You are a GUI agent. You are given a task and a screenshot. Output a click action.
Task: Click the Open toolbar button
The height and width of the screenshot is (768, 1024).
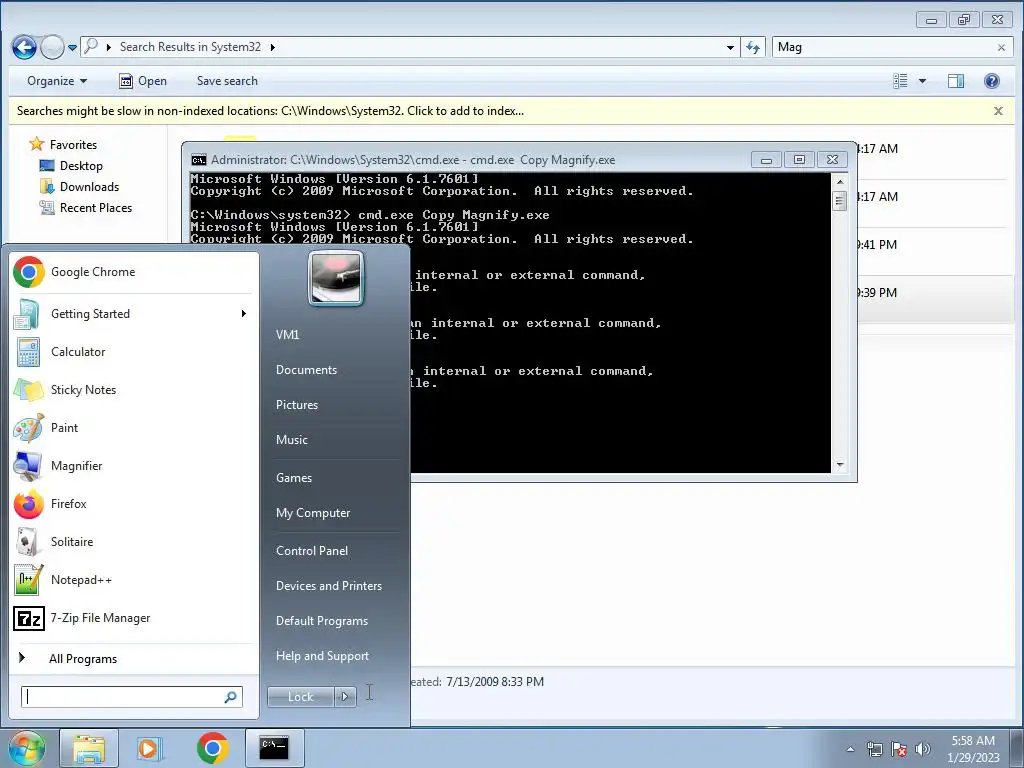point(143,81)
